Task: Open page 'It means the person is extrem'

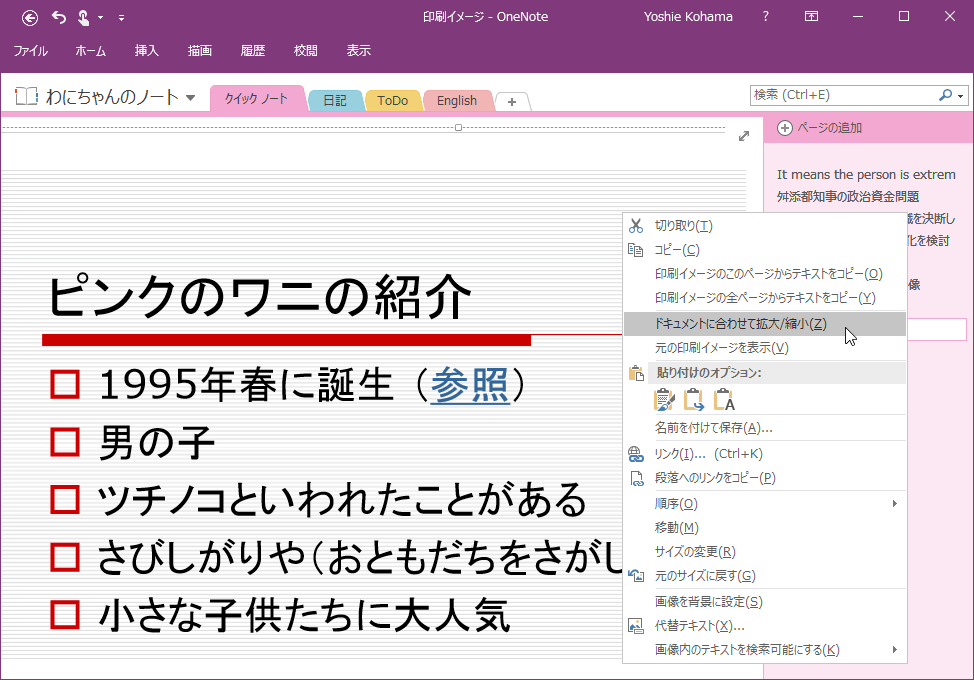Action: (866, 175)
